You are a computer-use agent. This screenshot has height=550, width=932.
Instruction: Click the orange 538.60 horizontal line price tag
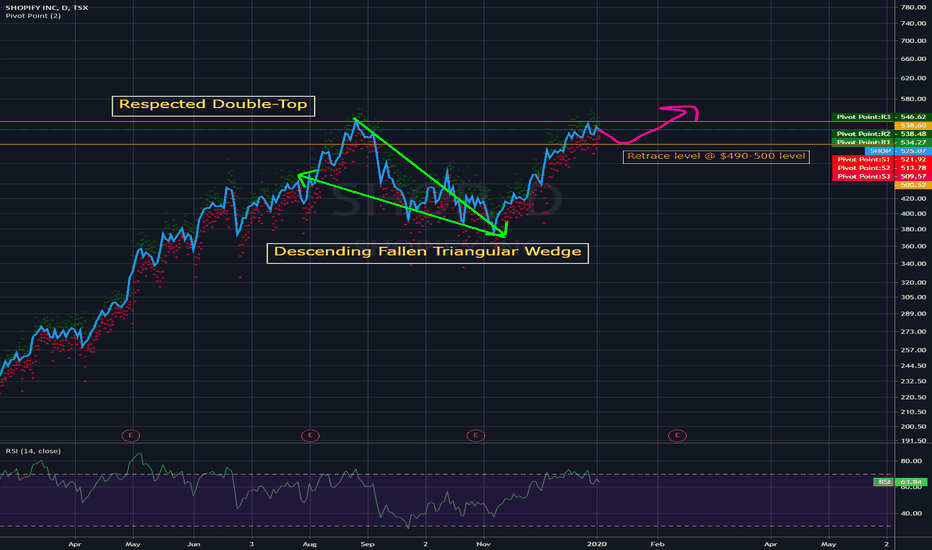(913, 125)
